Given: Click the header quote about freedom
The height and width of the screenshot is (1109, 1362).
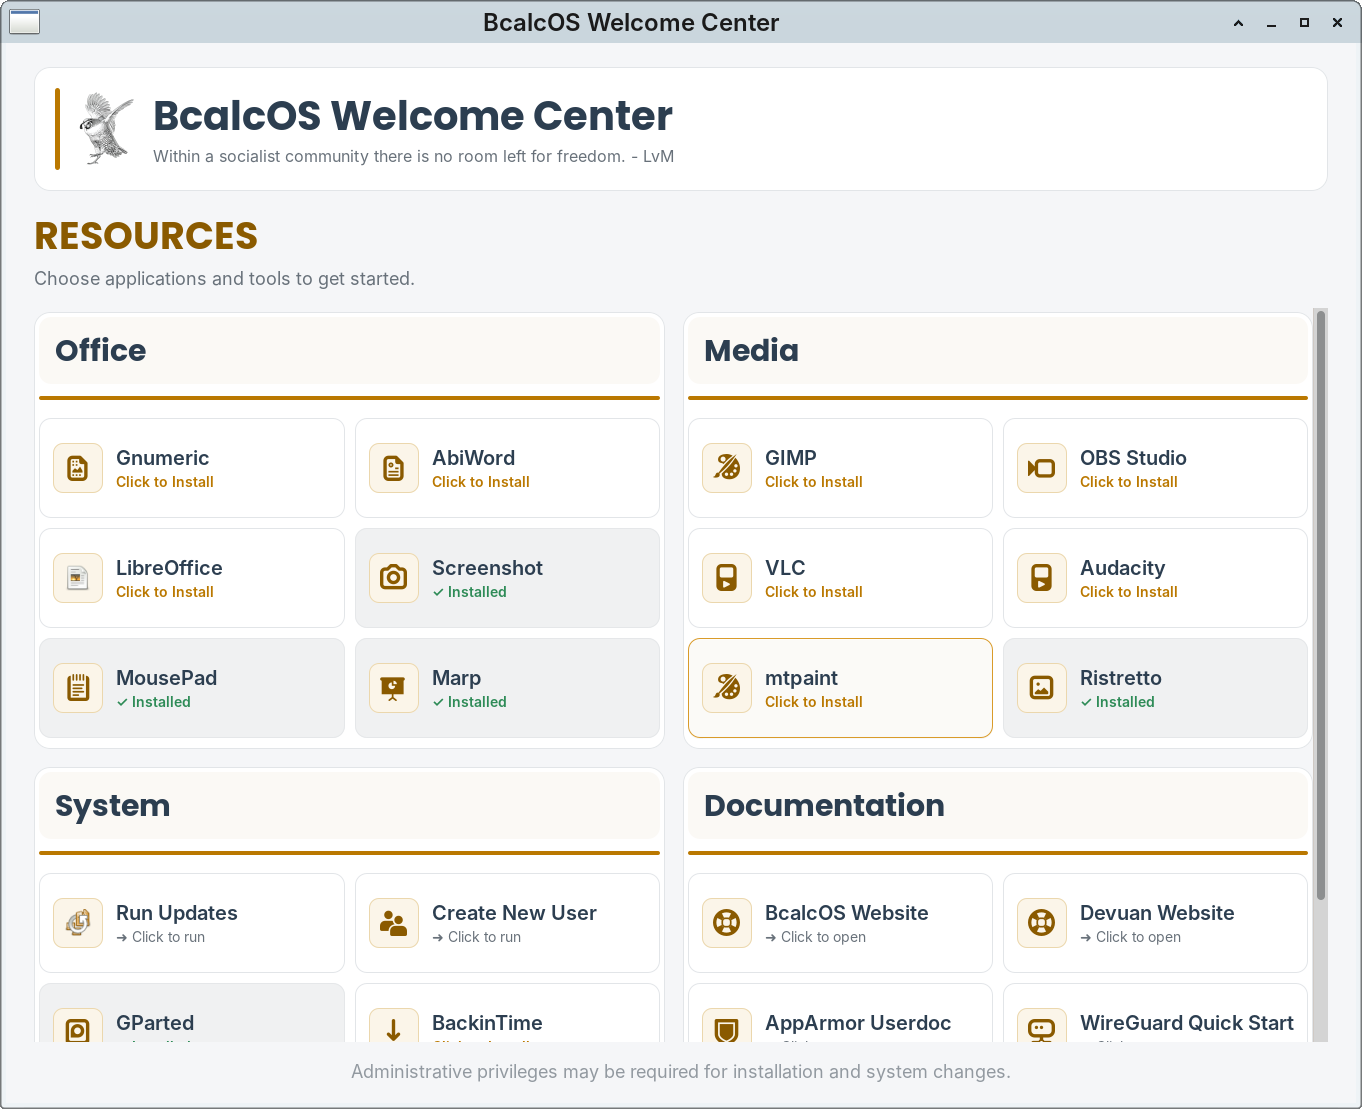Looking at the screenshot, I should (x=413, y=156).
